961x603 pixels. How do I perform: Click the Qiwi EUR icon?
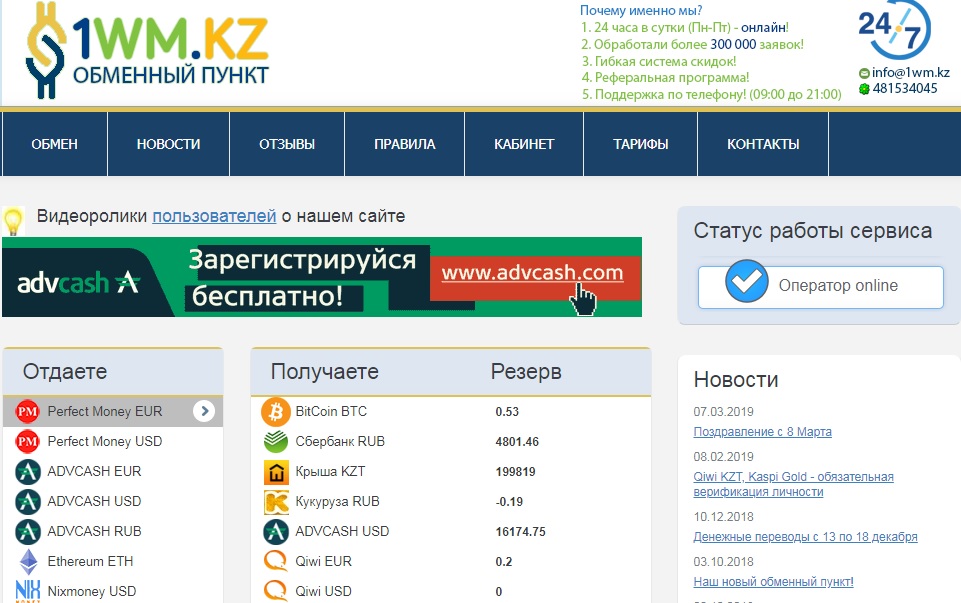[276, 561]
